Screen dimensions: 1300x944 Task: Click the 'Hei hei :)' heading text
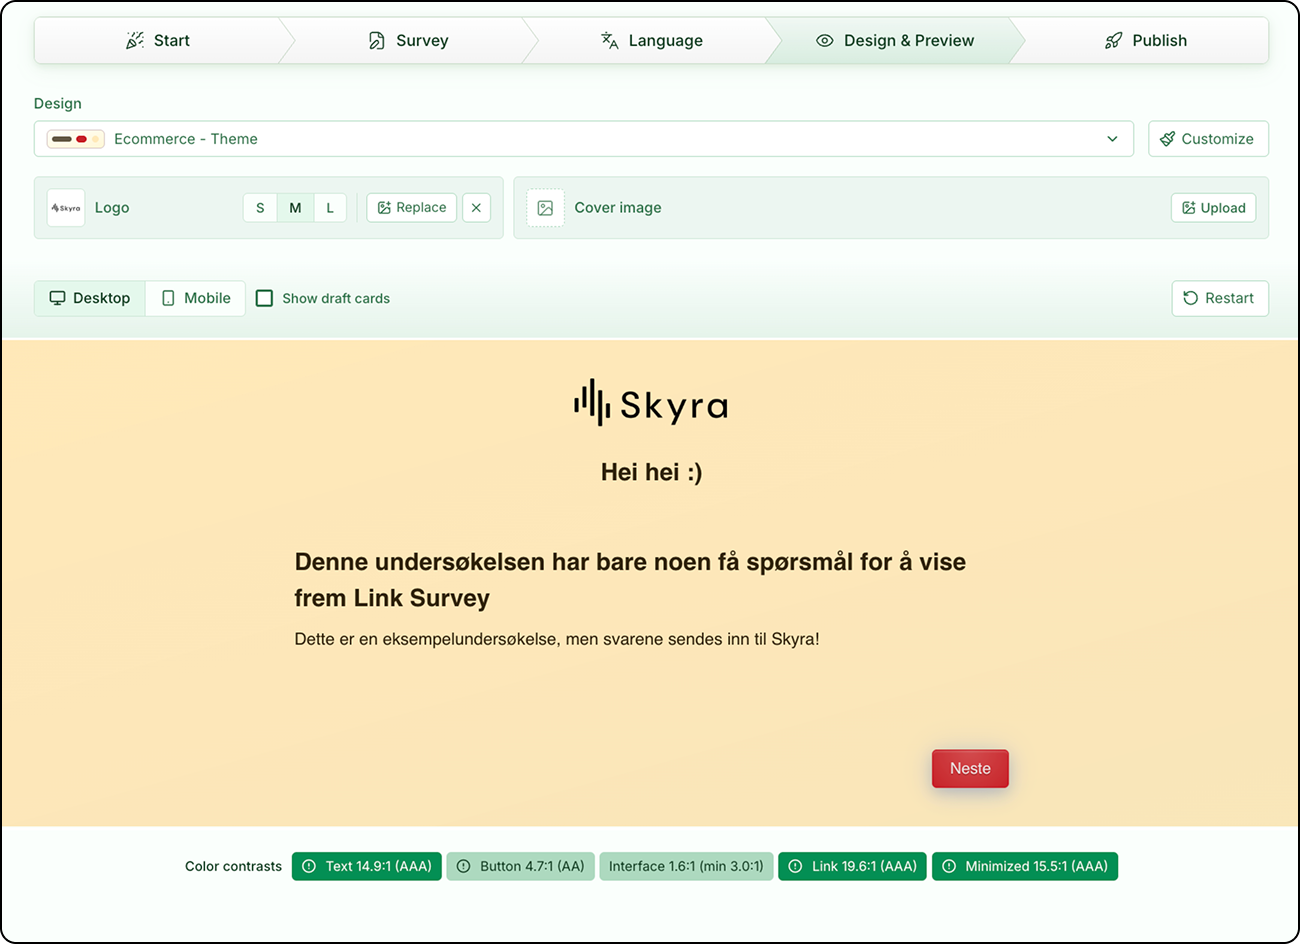point(651,472)
